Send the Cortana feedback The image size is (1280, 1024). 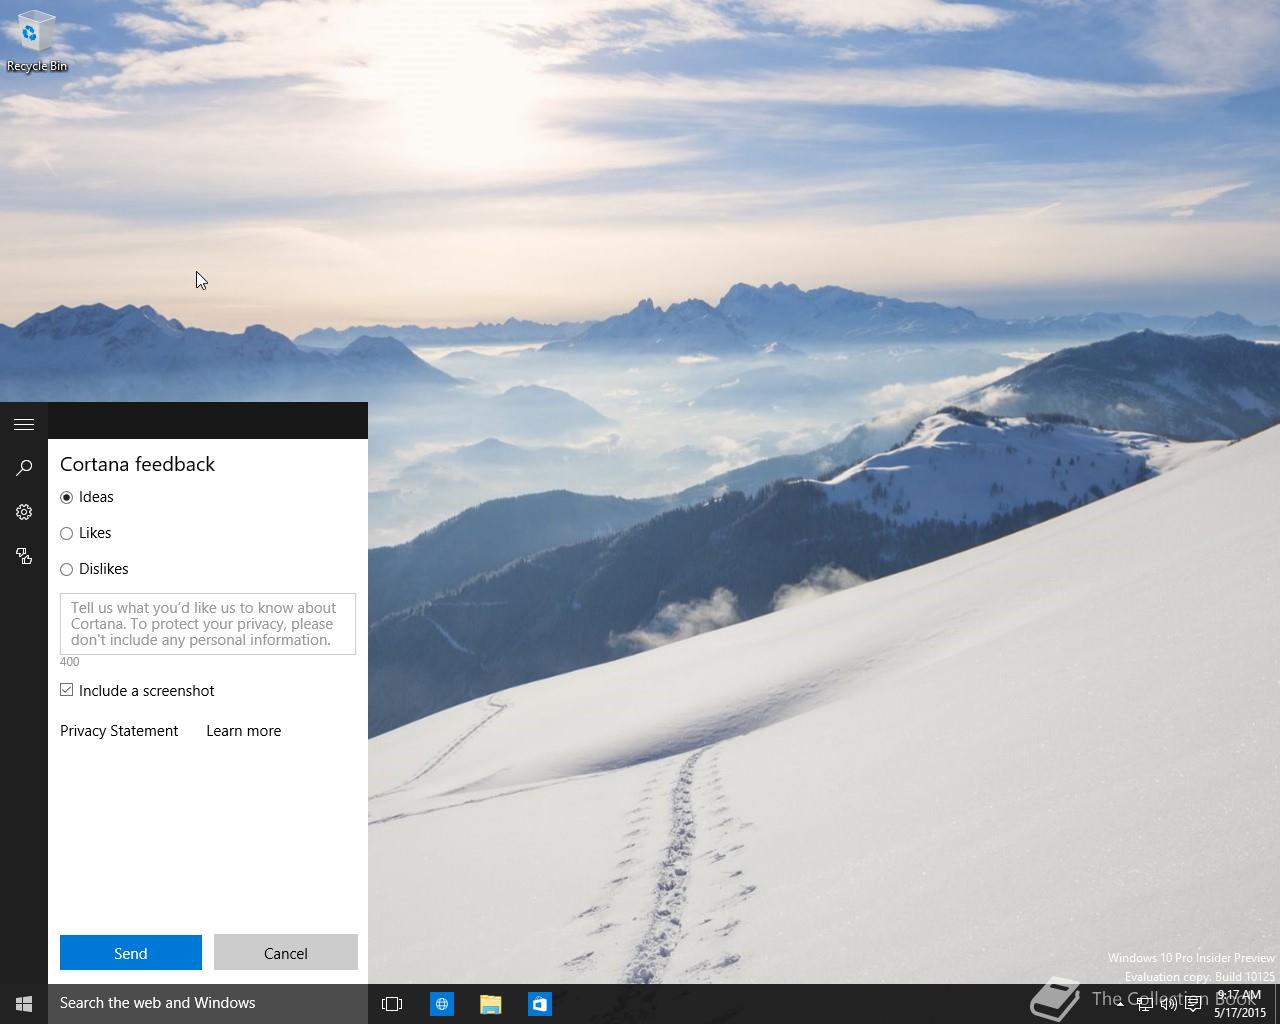[131, 953]
